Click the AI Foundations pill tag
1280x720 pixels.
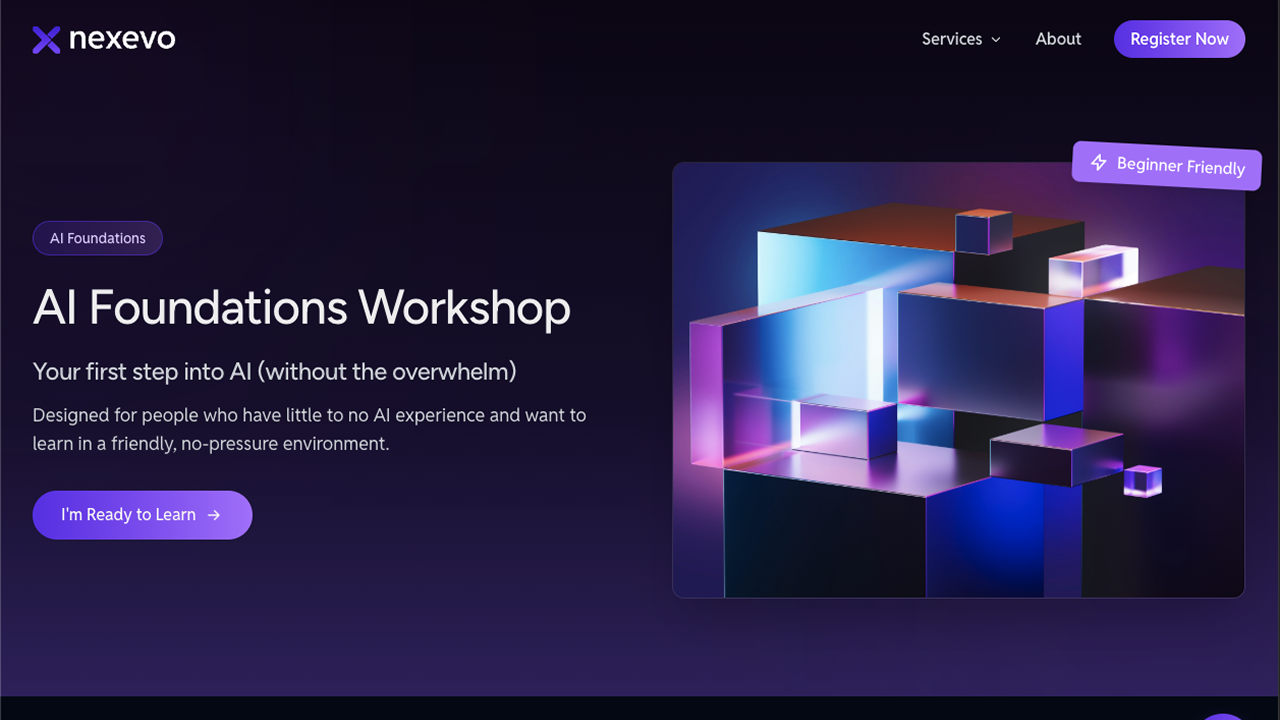(97, 238)
